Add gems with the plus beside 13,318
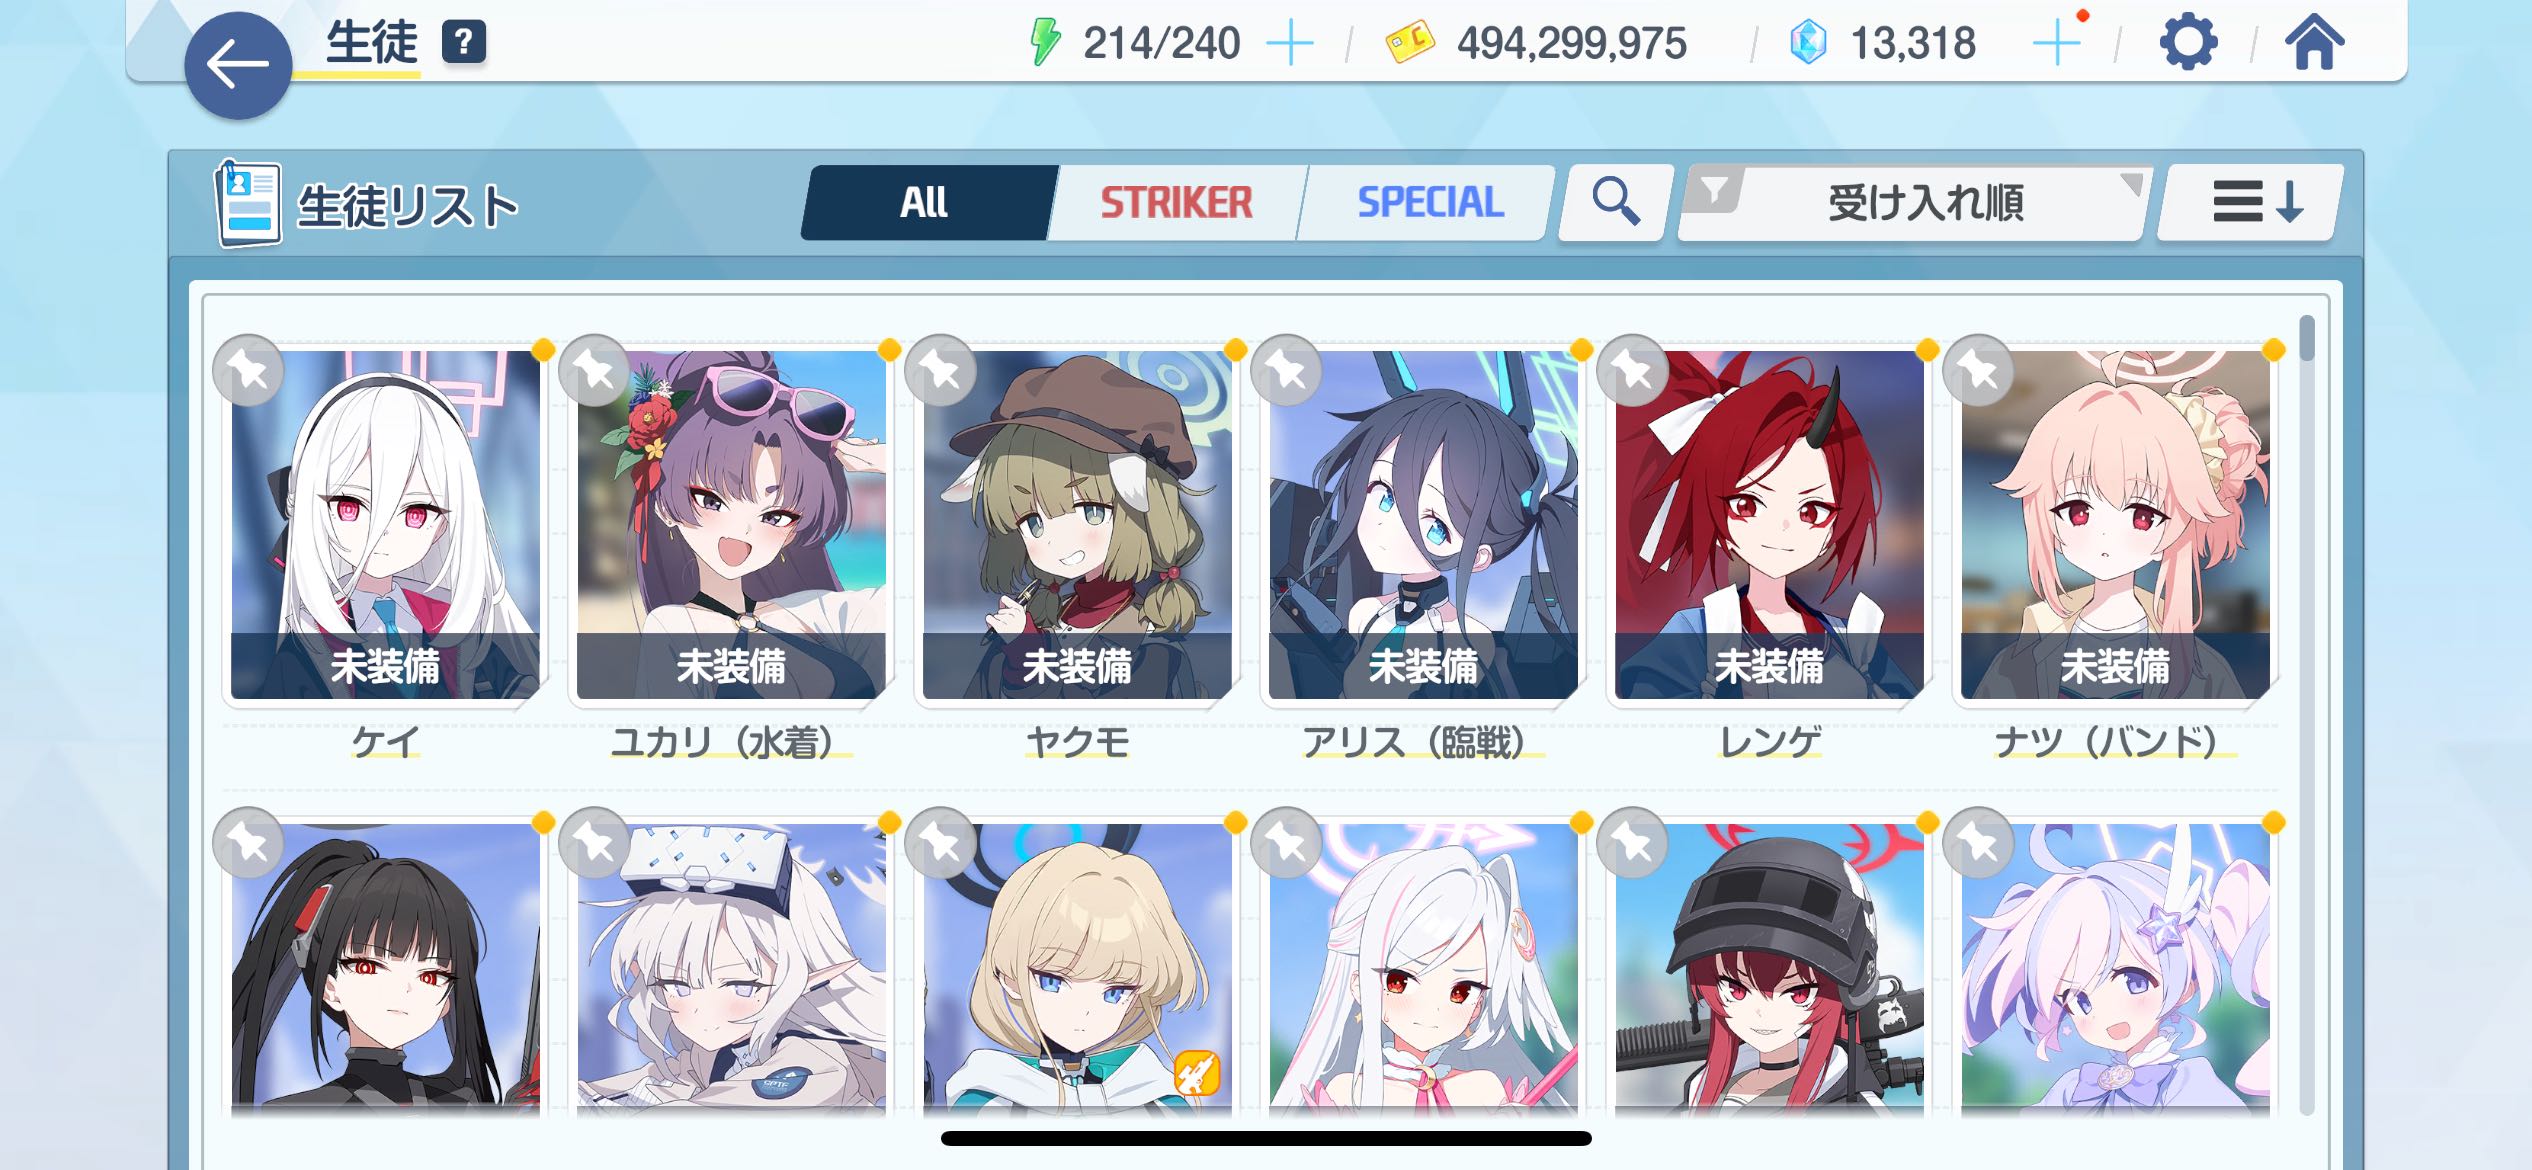The height and width of the screenshot is (1170, 2532). 2056,44
